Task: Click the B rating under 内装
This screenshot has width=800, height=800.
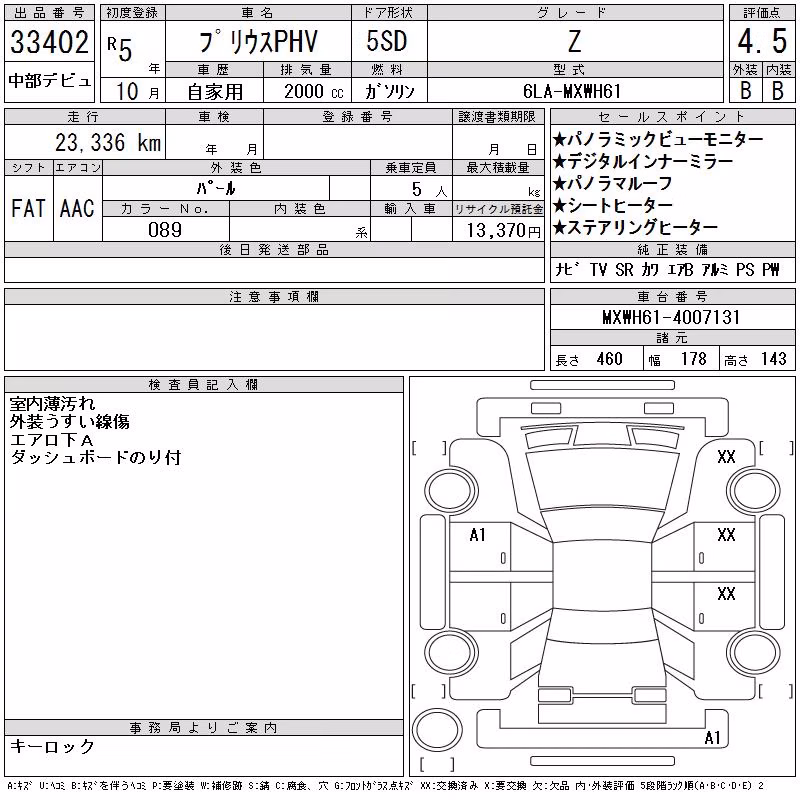Action: [778, 90]
